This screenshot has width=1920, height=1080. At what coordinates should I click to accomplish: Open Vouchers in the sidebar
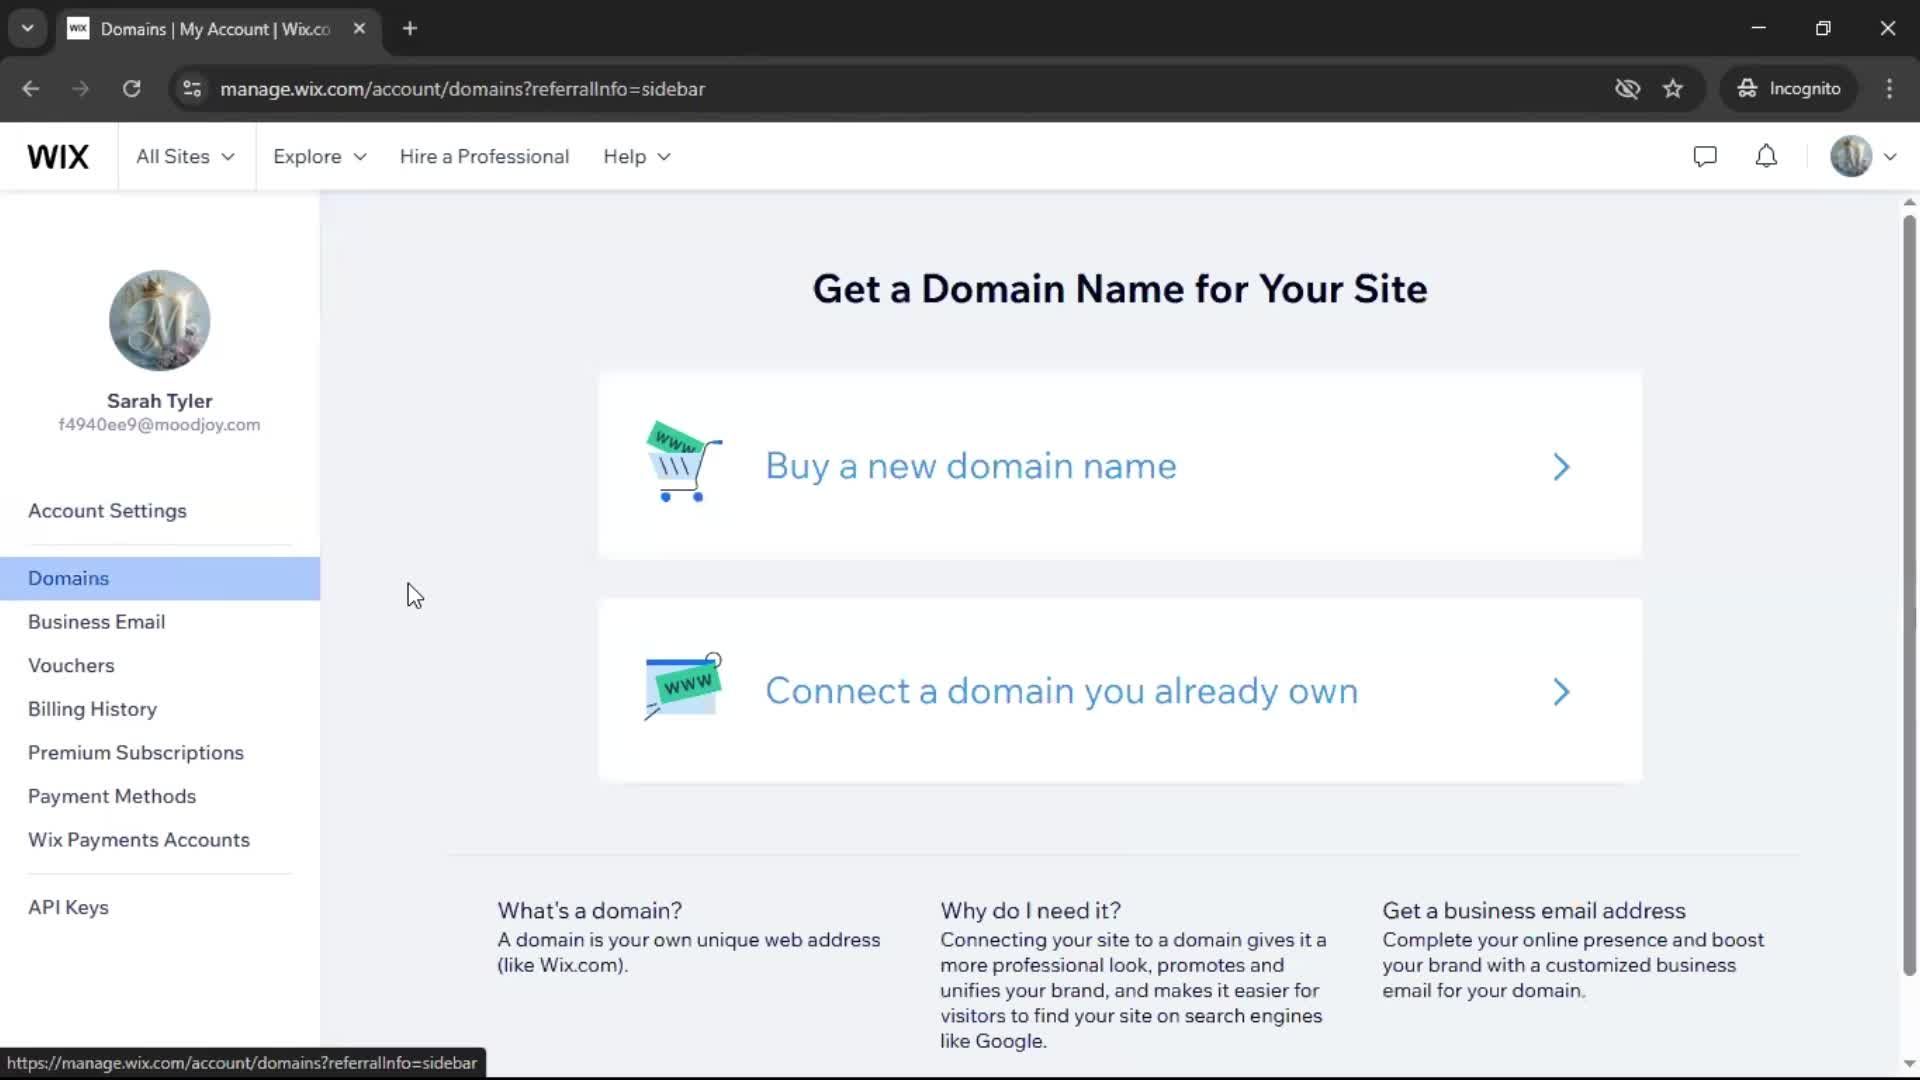[71, 666]
